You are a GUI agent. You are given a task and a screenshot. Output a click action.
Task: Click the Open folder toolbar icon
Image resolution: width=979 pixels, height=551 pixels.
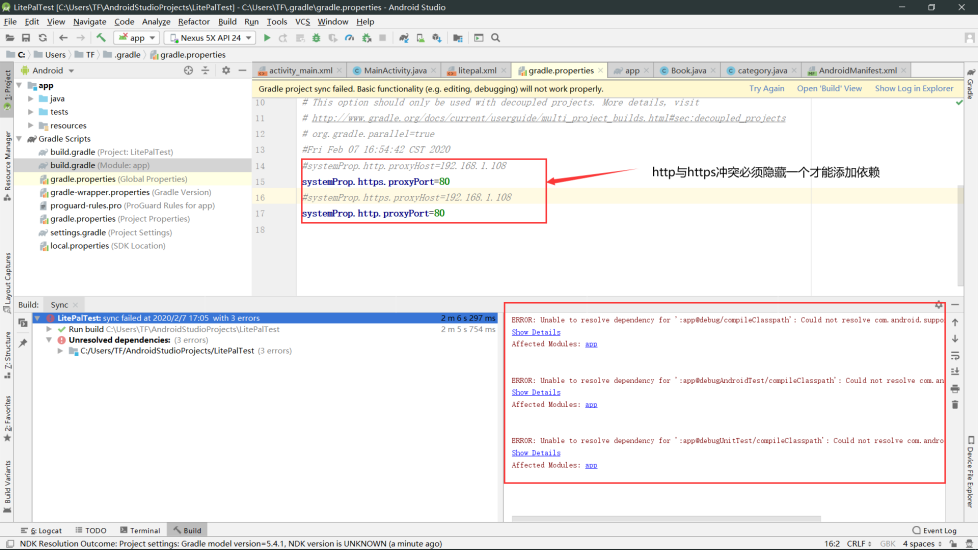click(10, 38)
